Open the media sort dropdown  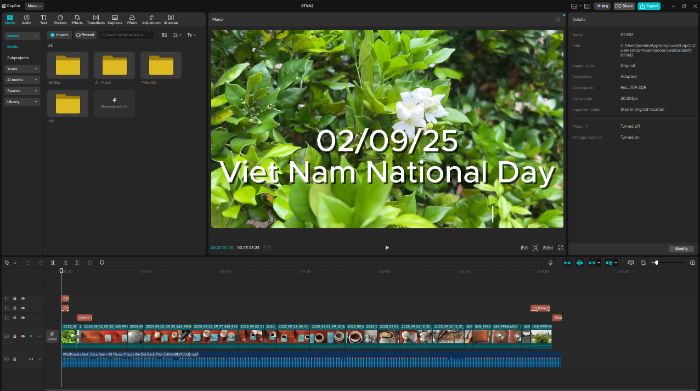[x=177, y=35]
